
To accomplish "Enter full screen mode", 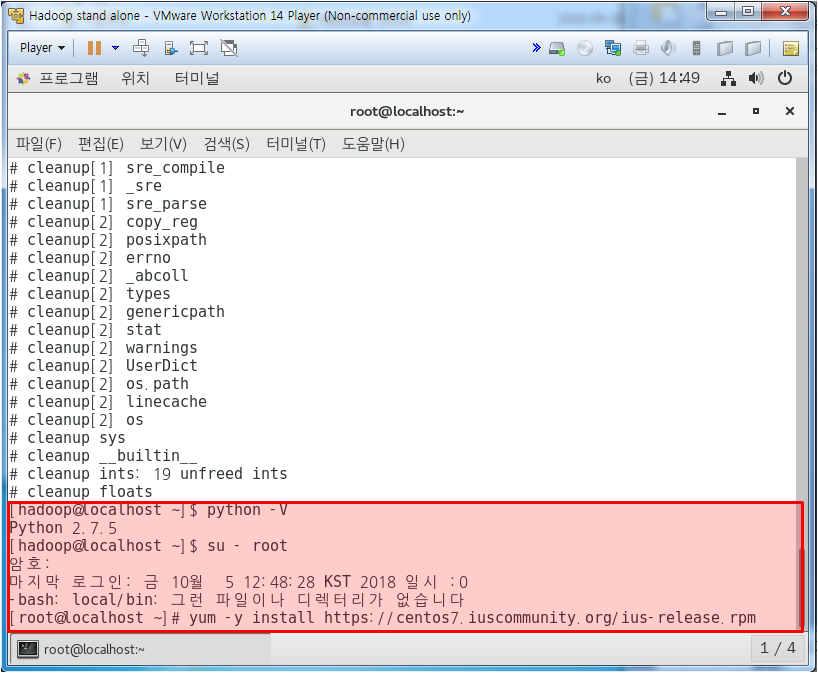I will tap(199, 48).
